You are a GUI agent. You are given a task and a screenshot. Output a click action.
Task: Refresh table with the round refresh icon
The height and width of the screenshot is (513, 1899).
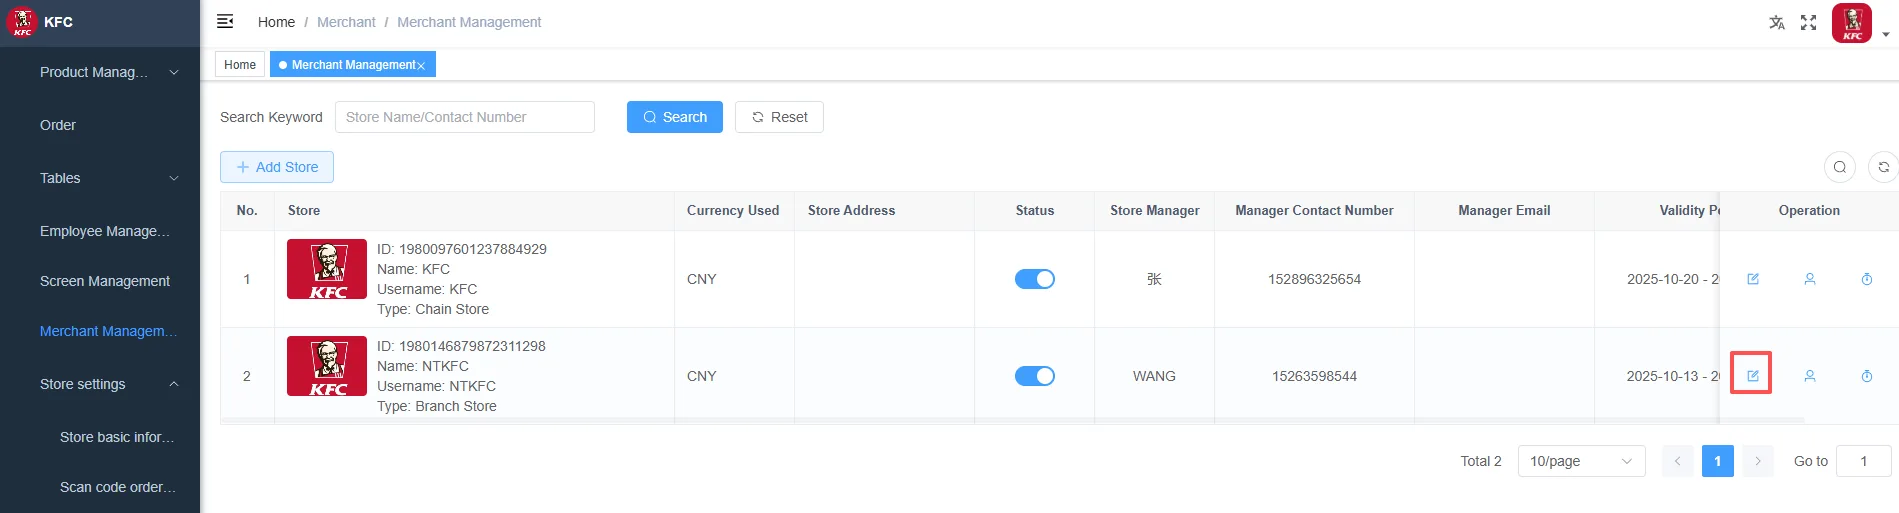[1883, 167]
